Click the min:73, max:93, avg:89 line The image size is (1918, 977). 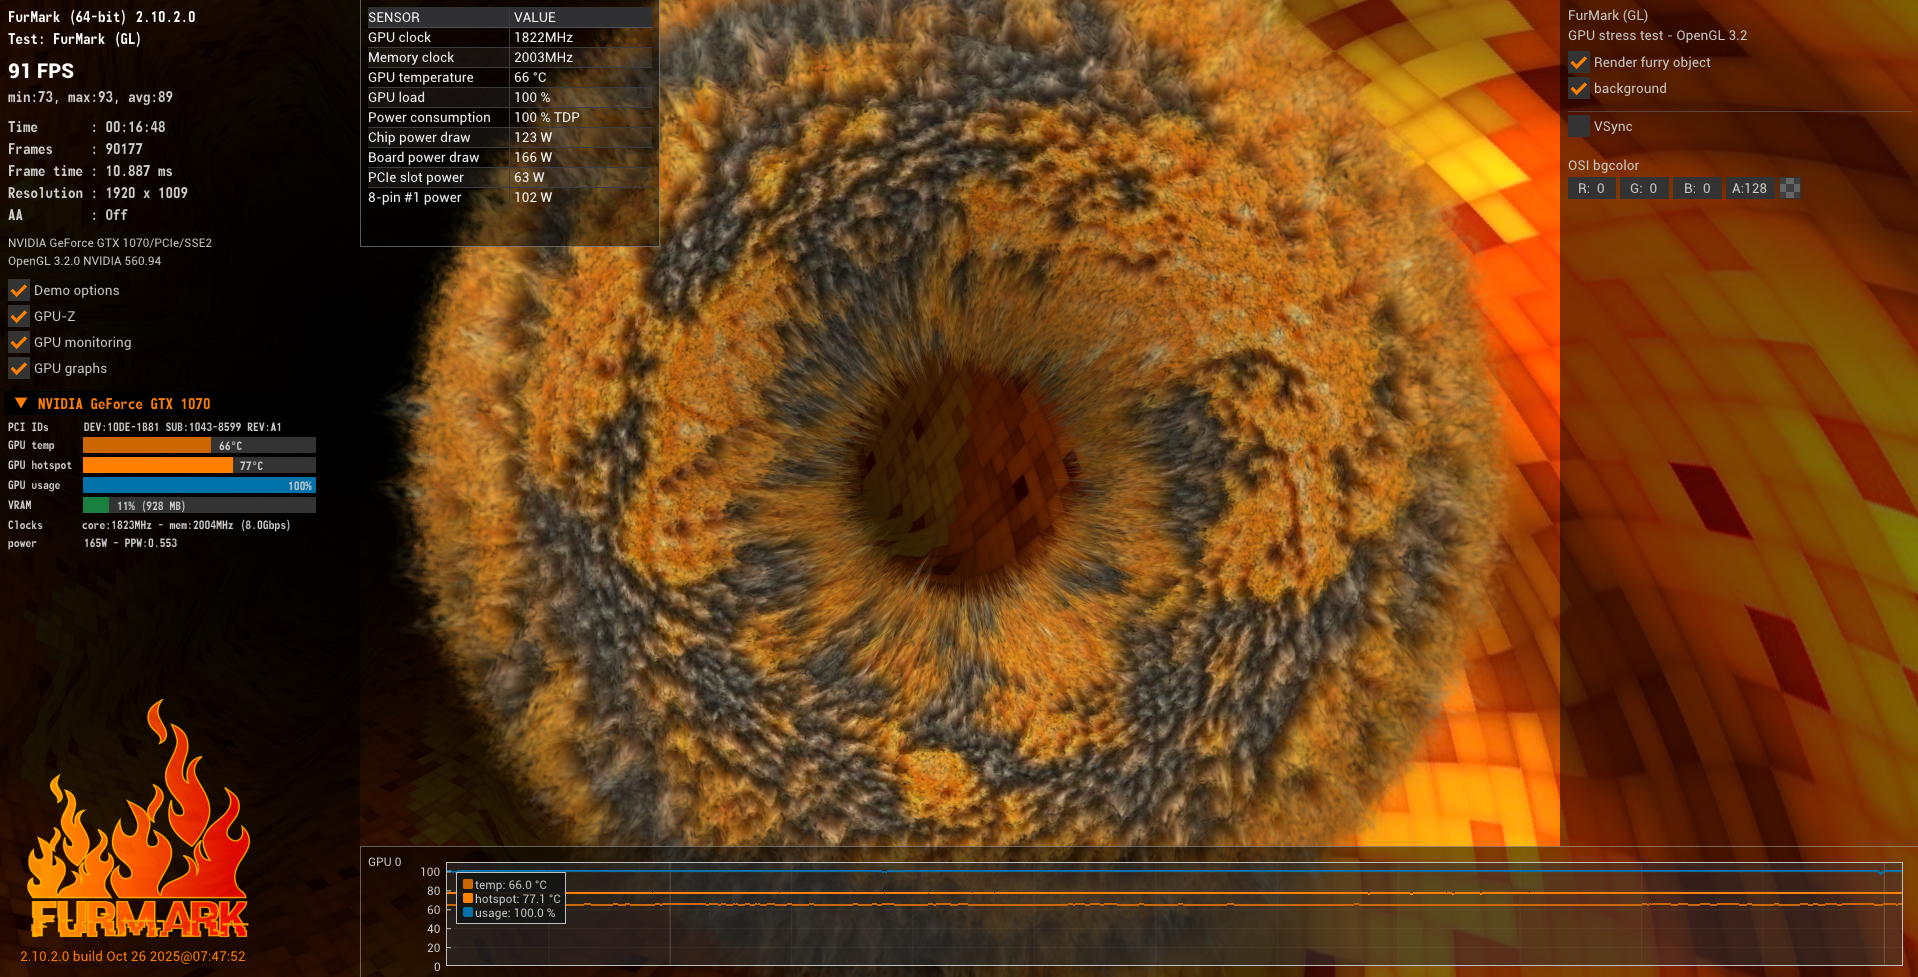90,97
